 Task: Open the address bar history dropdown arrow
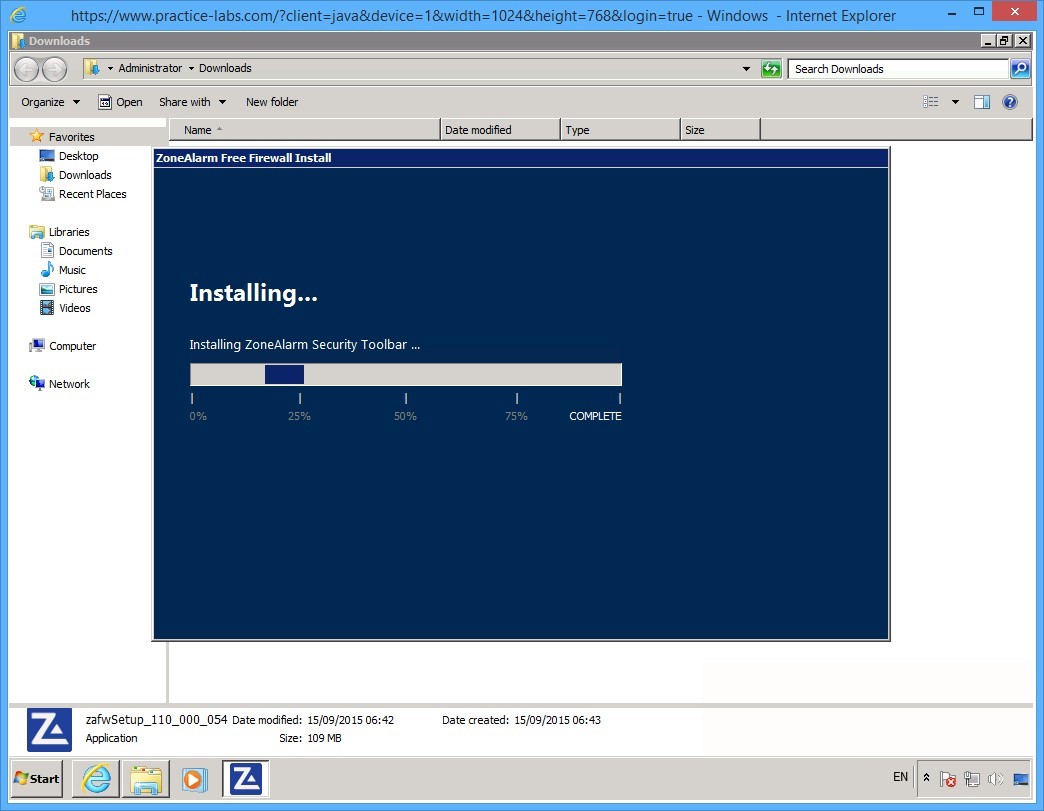(x=746, y=68)
